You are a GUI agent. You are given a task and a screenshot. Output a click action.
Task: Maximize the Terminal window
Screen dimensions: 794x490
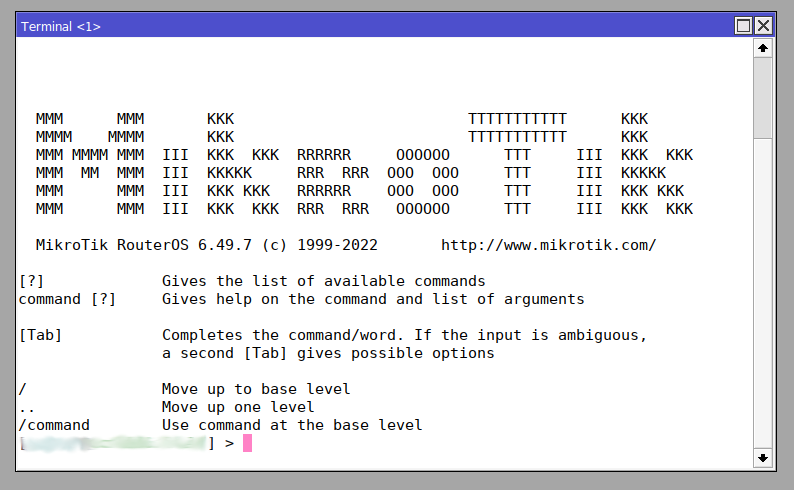[744, 26]
